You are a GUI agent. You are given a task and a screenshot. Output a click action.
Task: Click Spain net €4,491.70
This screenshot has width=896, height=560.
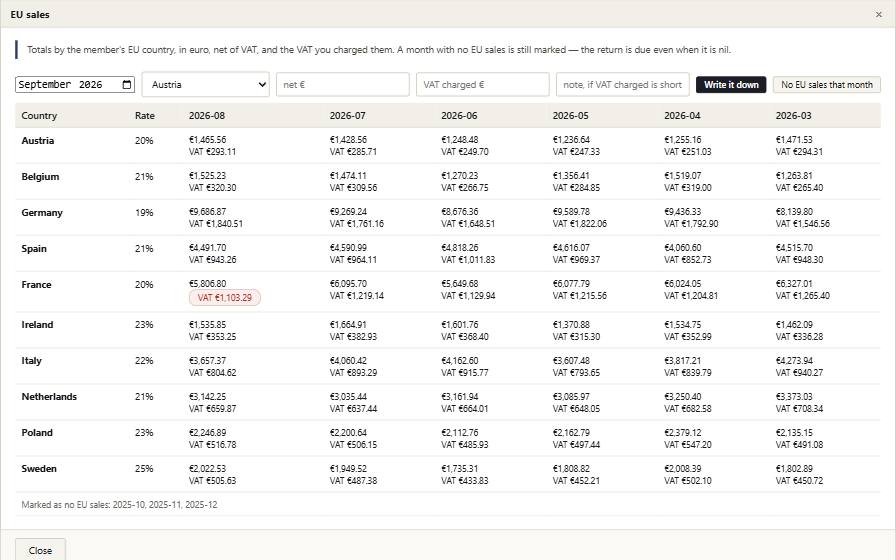point(207,247)
